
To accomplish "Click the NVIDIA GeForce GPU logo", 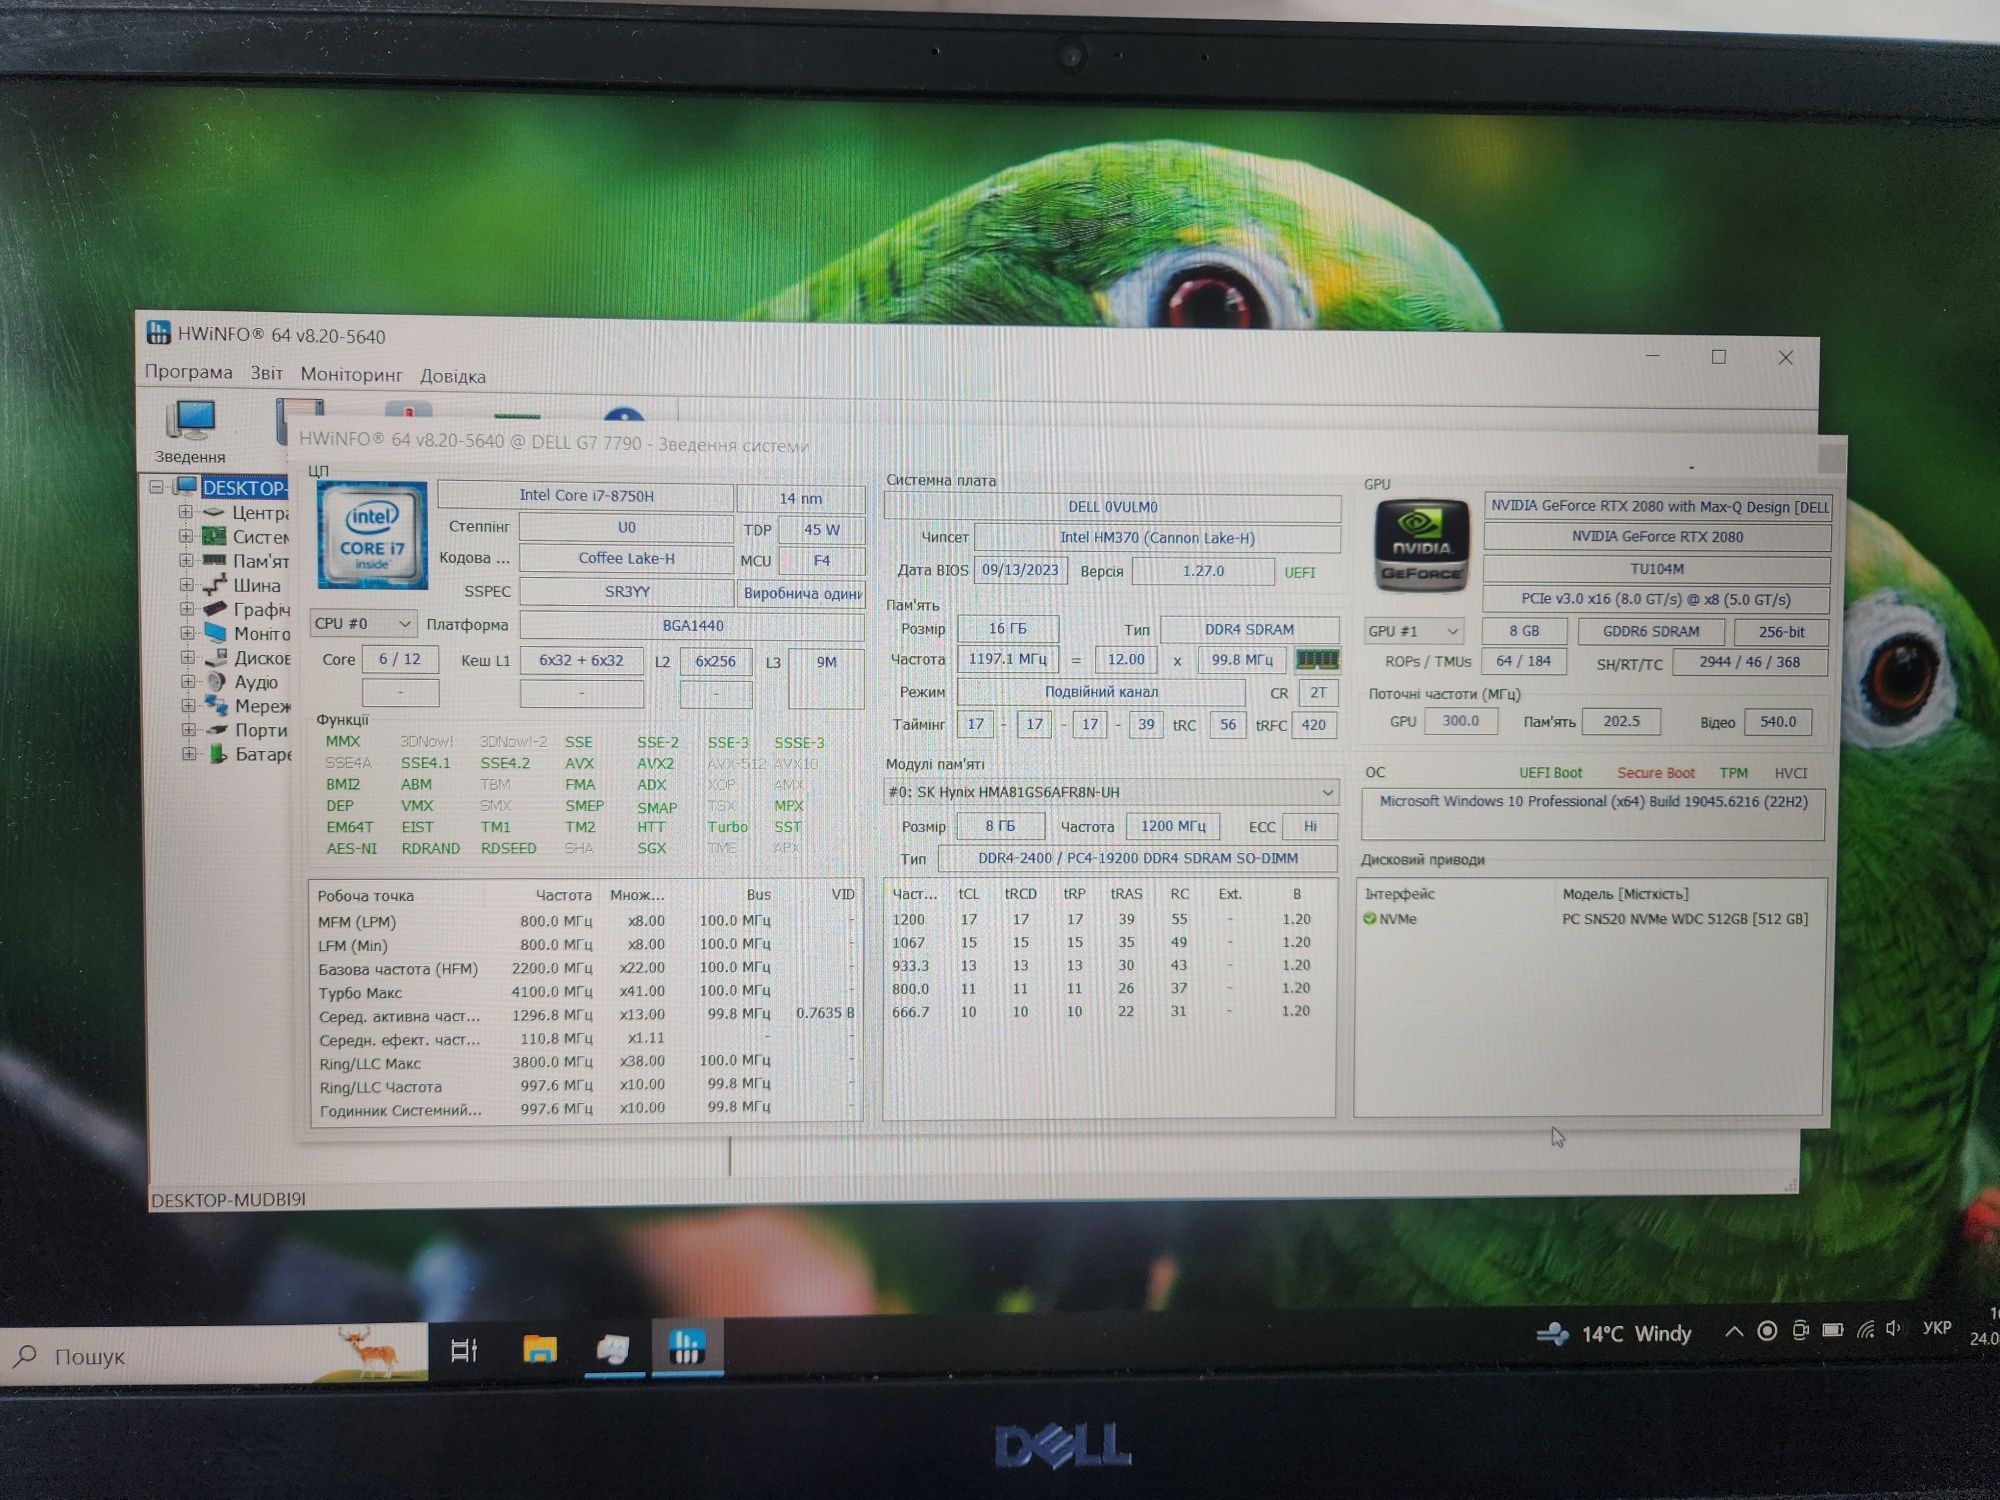I will point(1421,545).
